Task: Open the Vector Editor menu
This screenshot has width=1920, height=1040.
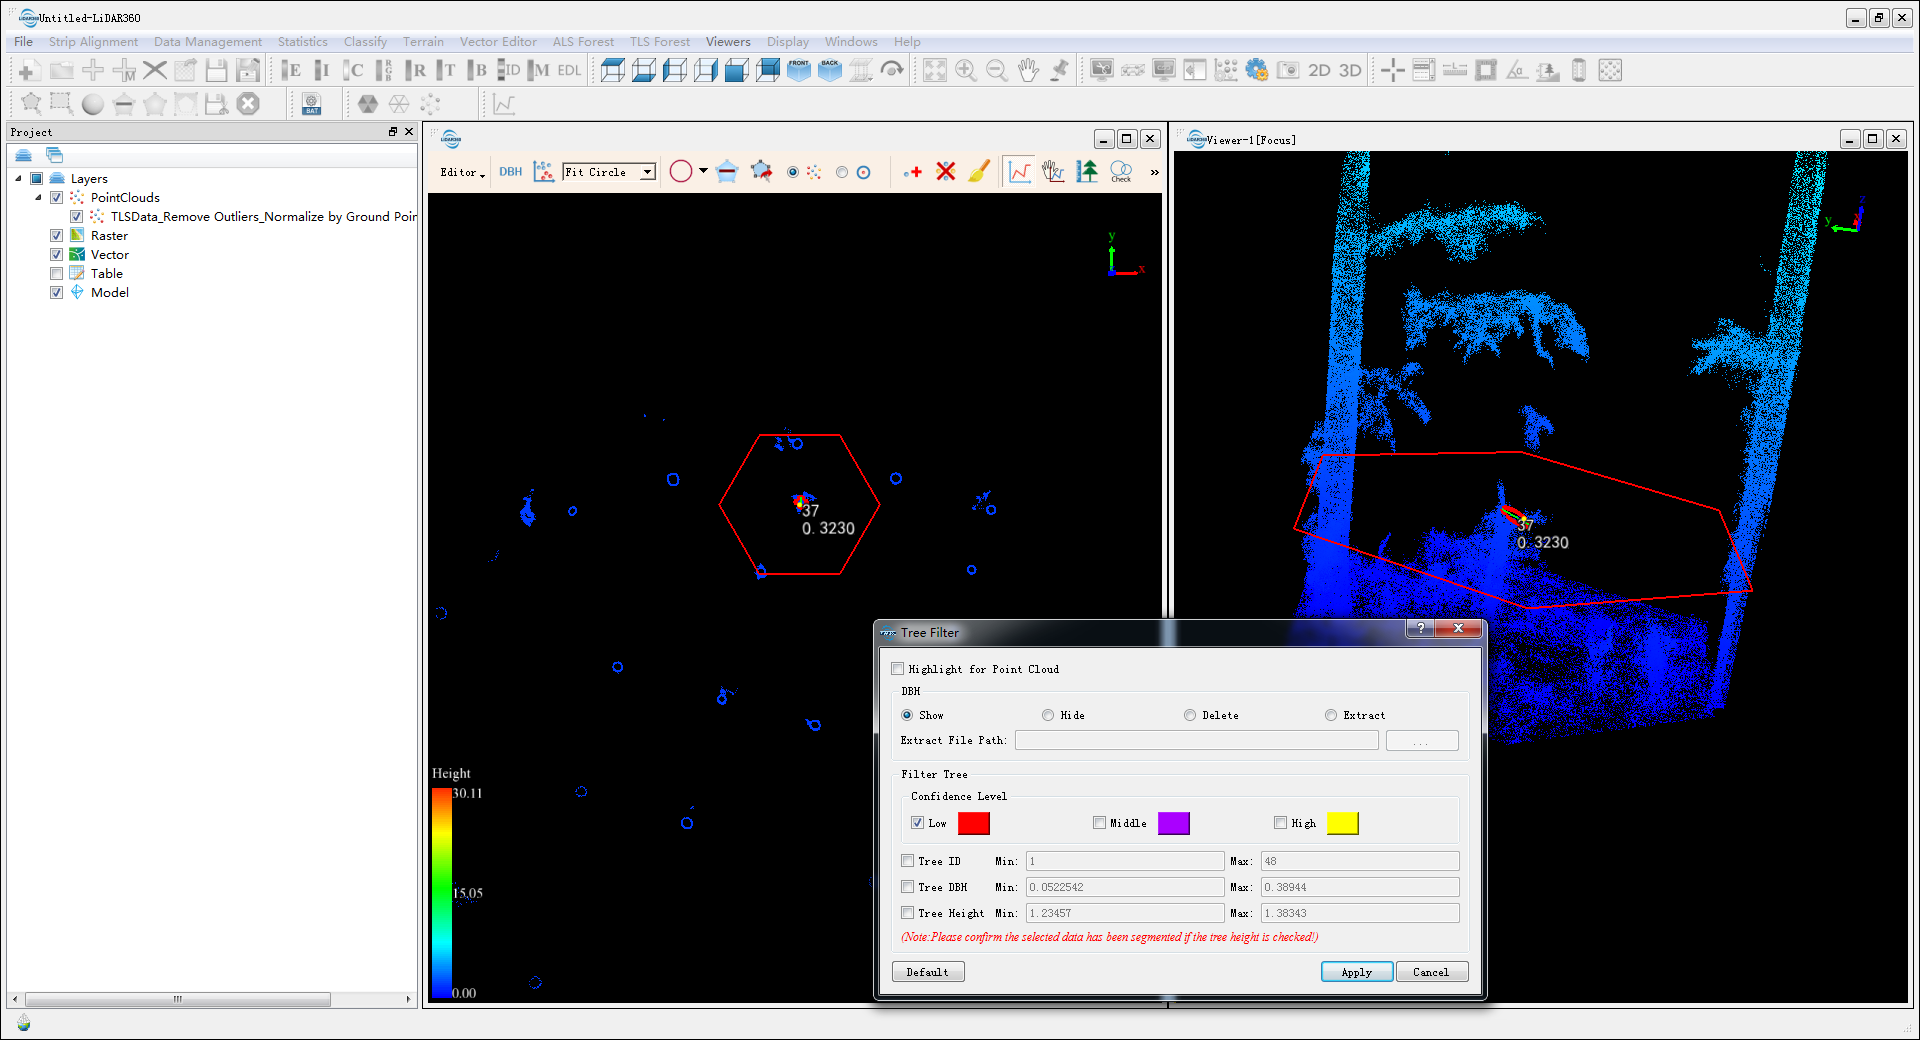Action: [x=498, y=42]
